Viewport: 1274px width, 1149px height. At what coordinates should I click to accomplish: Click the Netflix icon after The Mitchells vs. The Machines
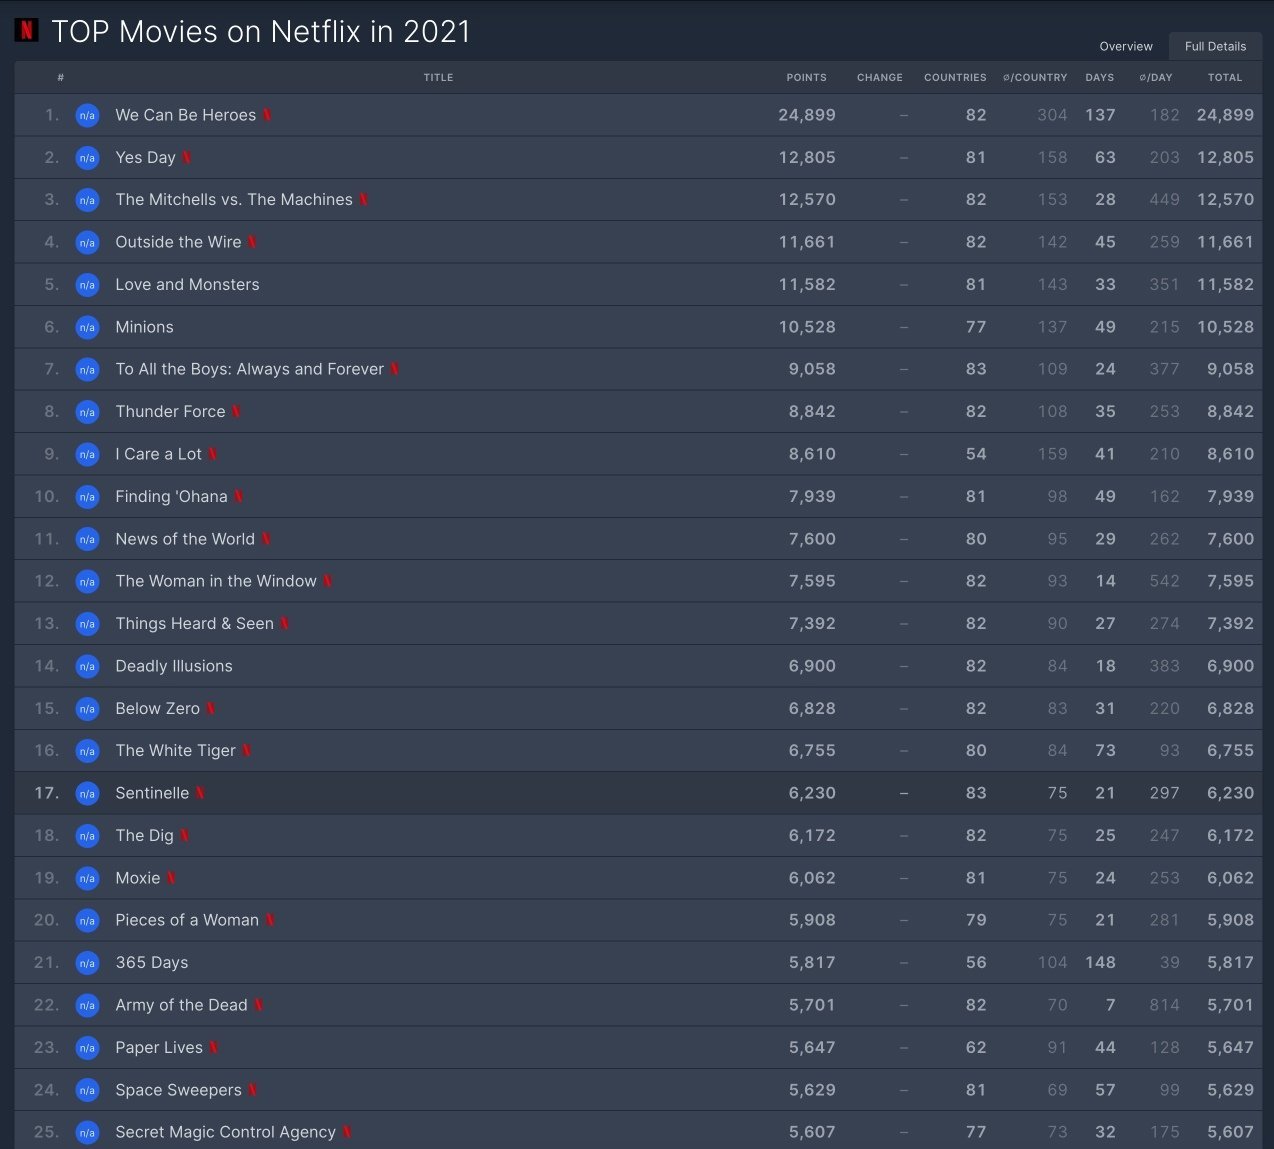click(364, 200)
